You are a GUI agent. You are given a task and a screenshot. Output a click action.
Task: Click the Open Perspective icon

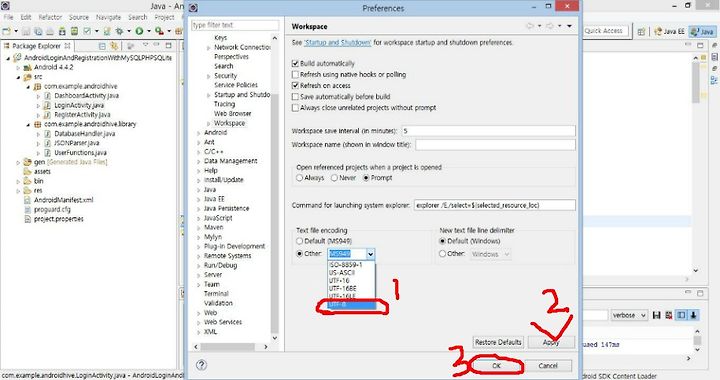tap(641, 31)
